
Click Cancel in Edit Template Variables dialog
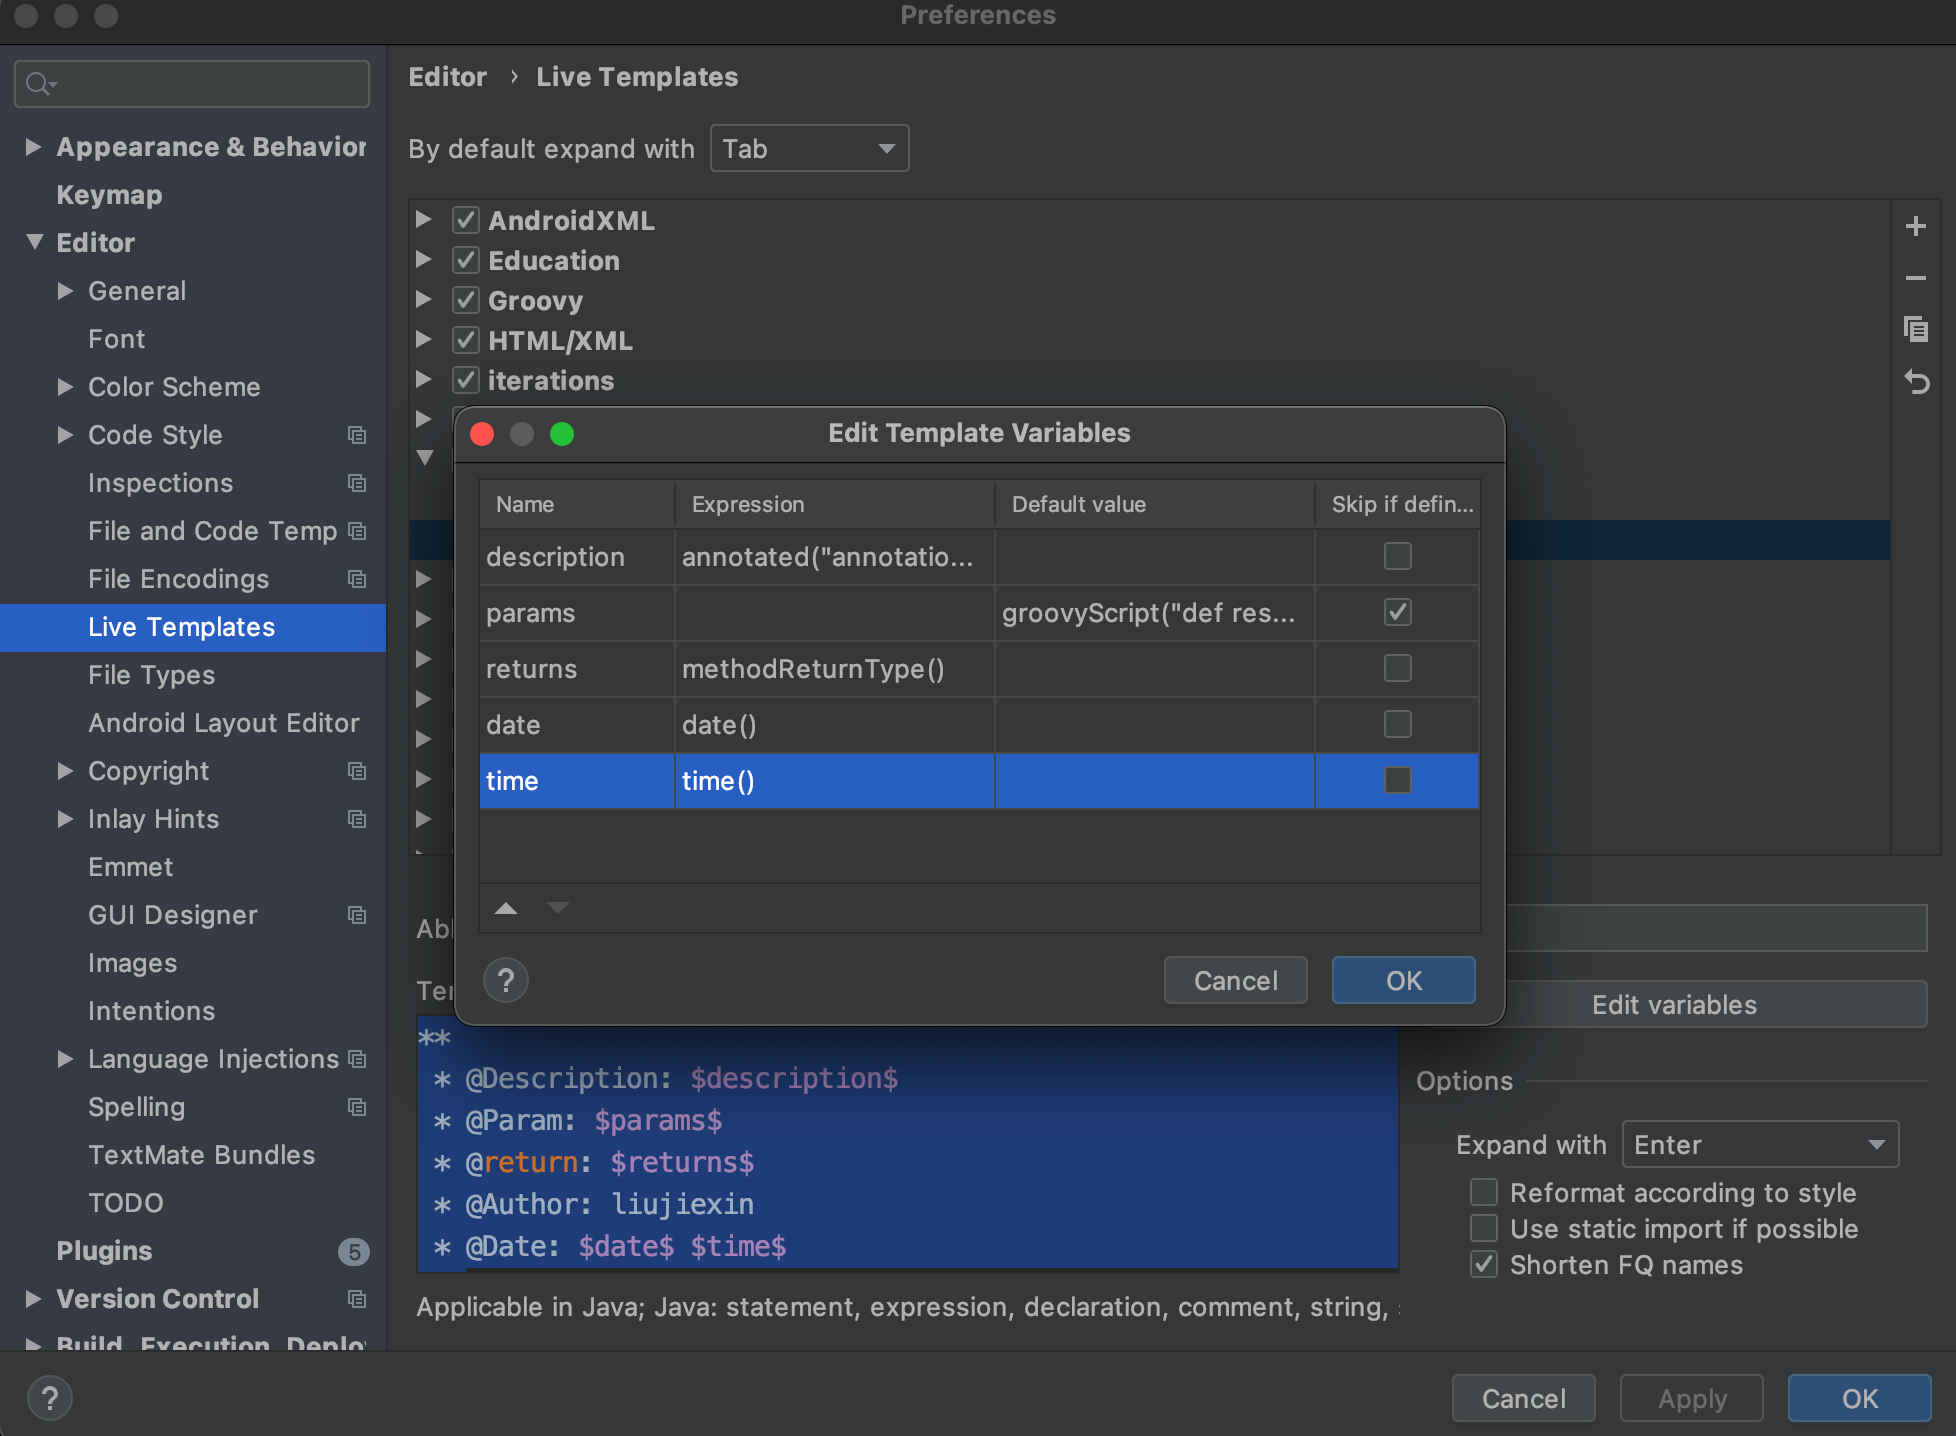pyautogui.click(x=1235, y=980)
